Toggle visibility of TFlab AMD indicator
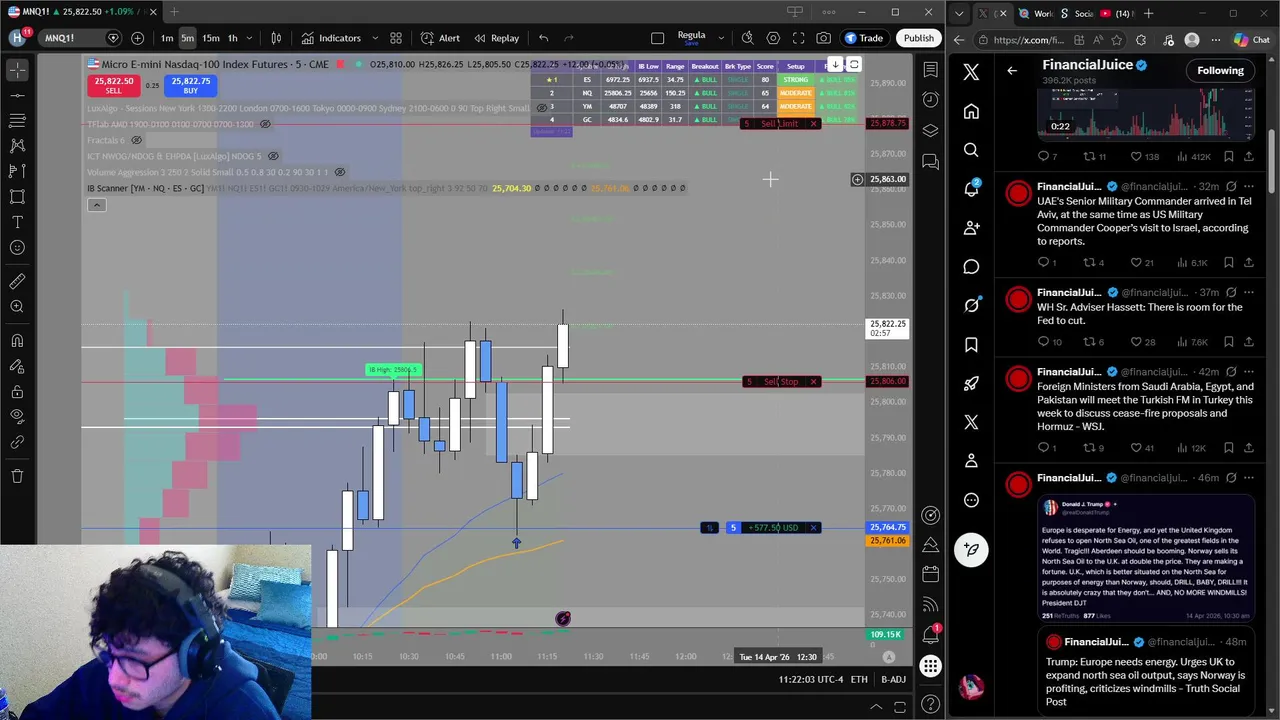The height and width of the screenshot is (720, 1280). [x=265, y=124]
